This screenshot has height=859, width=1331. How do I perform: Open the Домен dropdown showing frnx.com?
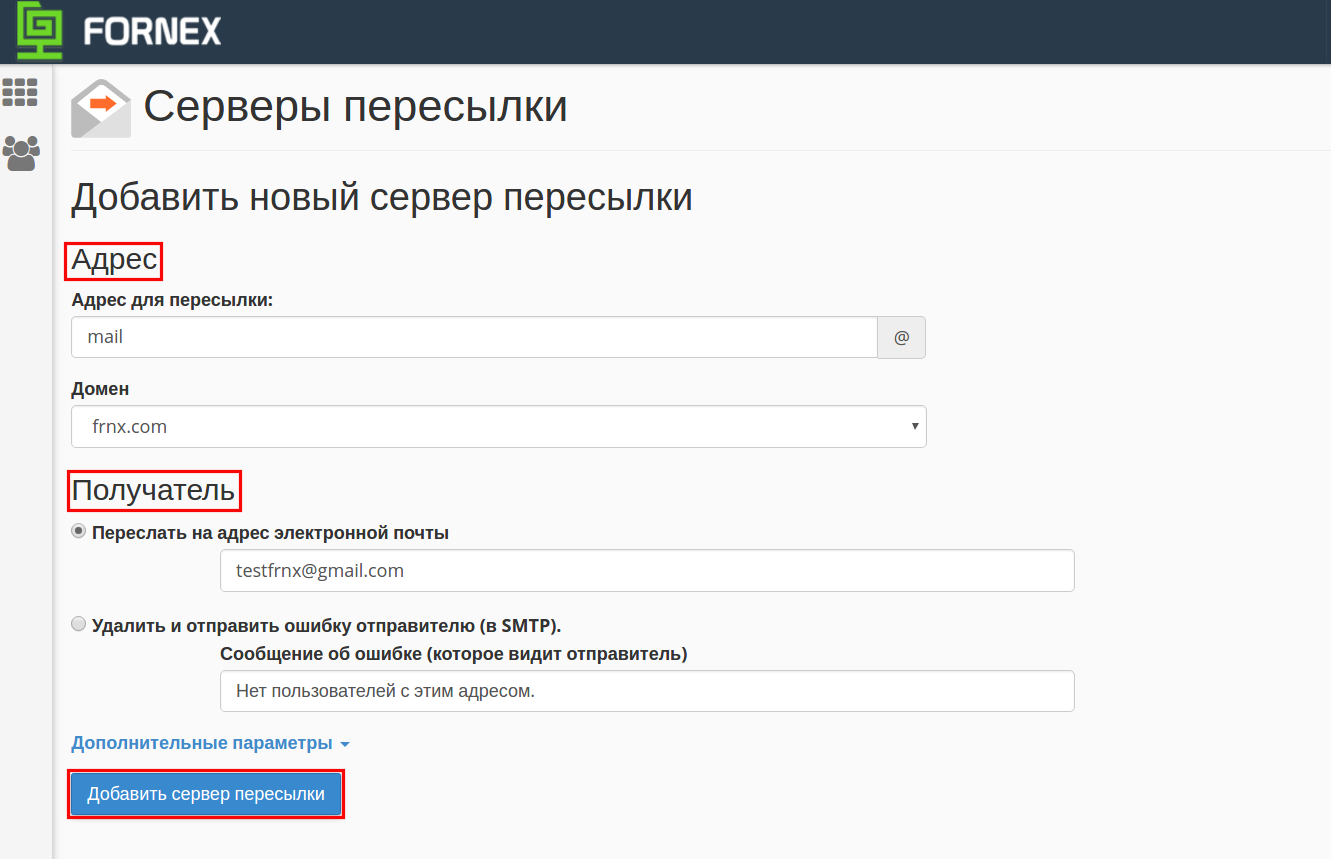click(499, 426)
